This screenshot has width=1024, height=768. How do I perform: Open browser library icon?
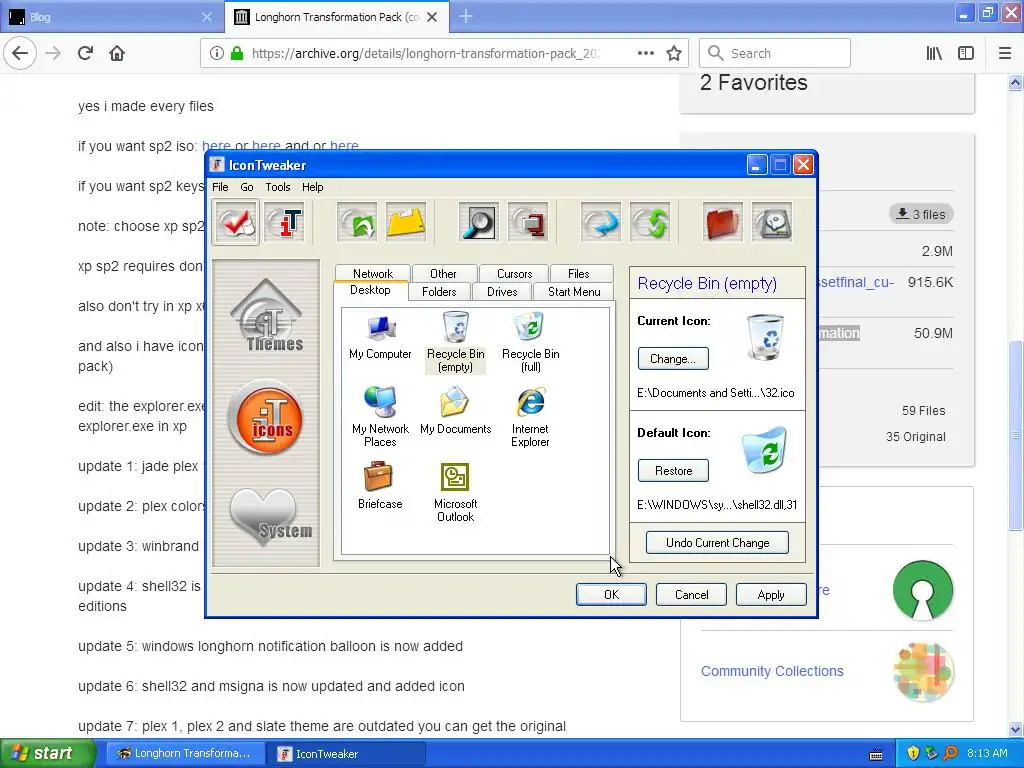click(934, 53)
